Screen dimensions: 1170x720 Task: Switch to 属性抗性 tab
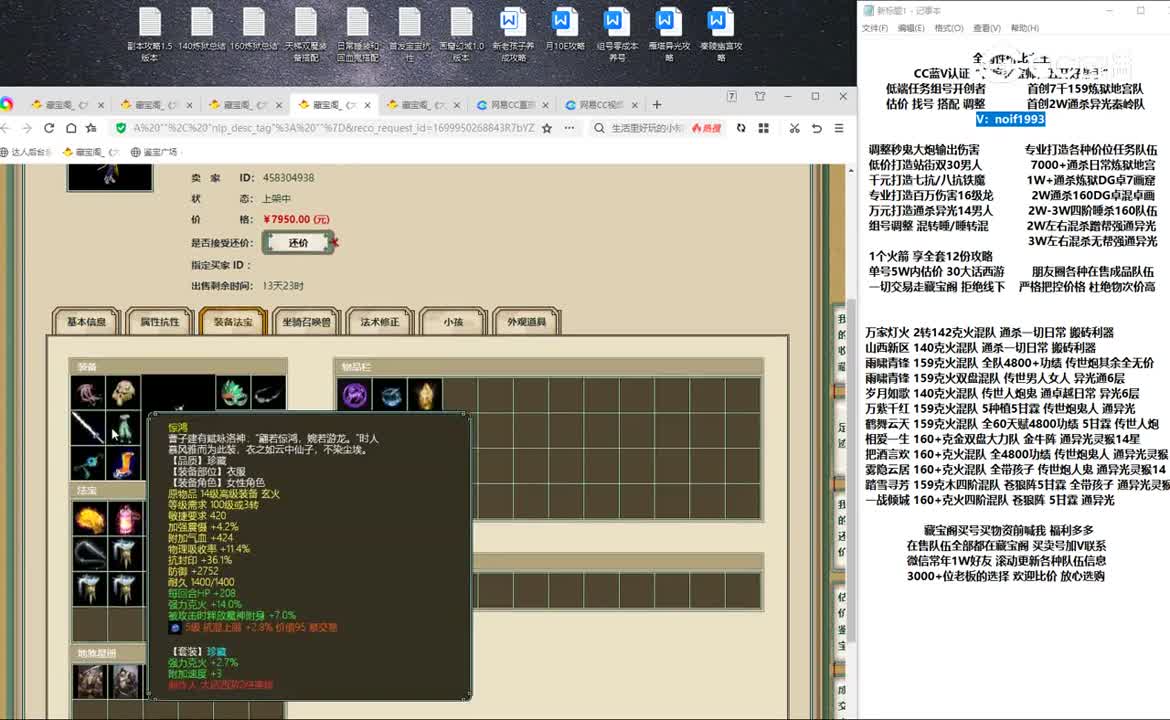[160, 322]
